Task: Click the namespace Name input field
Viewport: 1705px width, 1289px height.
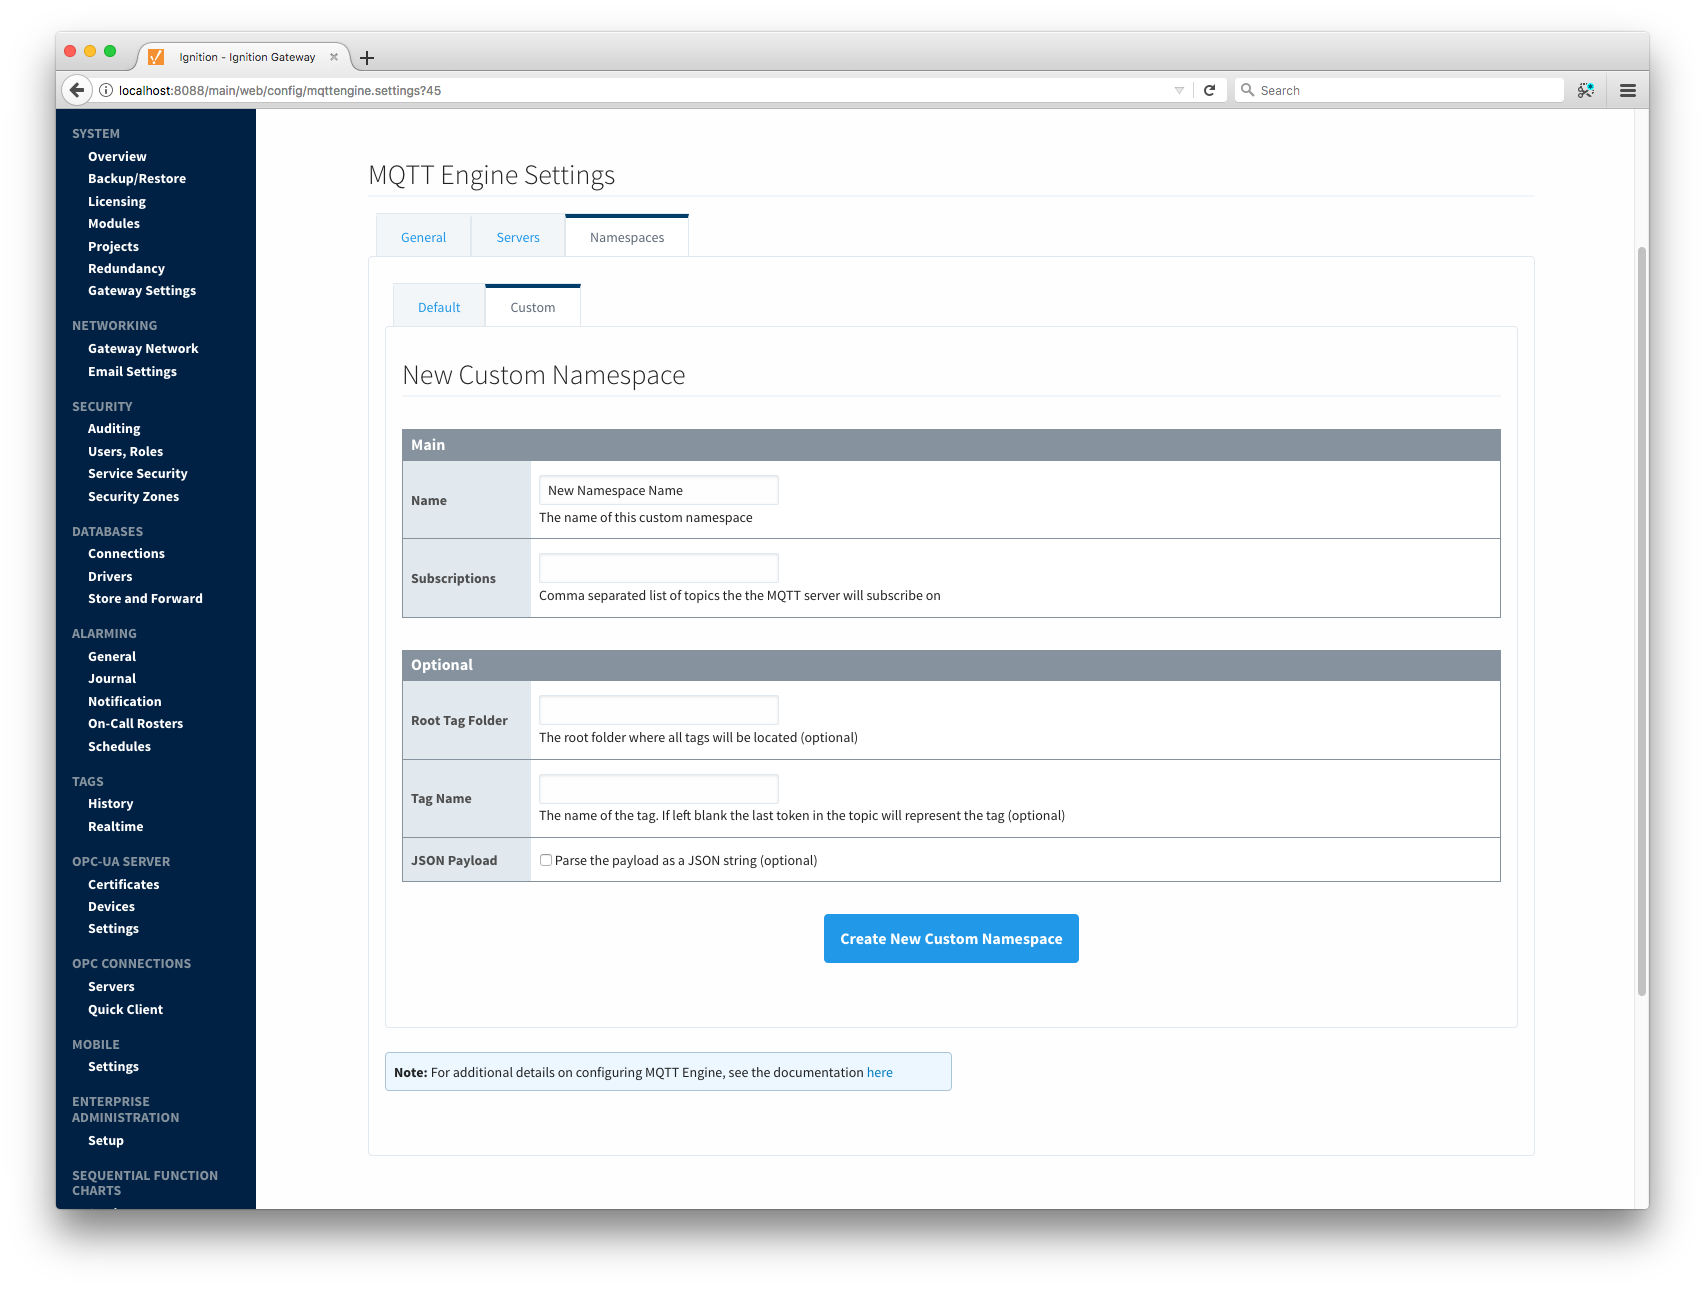Action: coord(659,490)
